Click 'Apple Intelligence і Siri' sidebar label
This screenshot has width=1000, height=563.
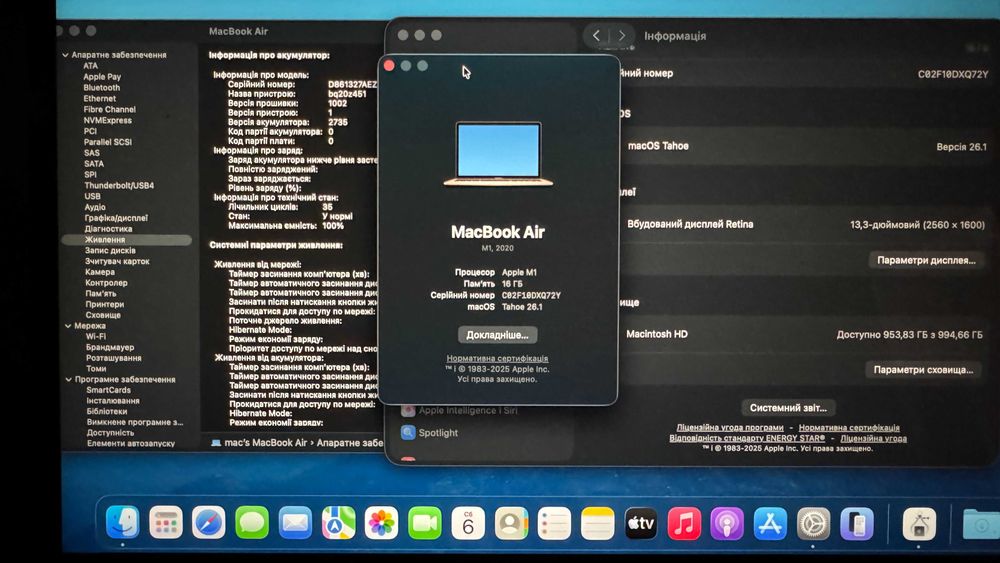coord(468,411)
